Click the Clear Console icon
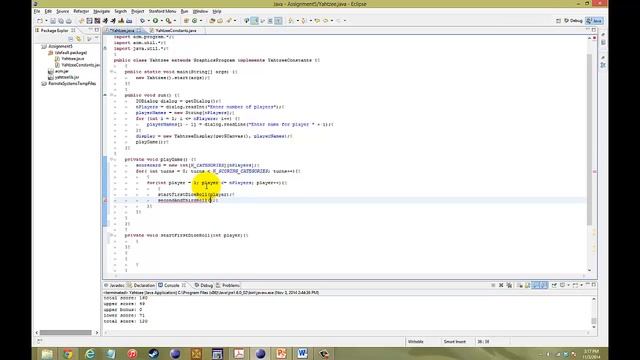The height and width of the screenshot is (360, 640). point(520,285)
